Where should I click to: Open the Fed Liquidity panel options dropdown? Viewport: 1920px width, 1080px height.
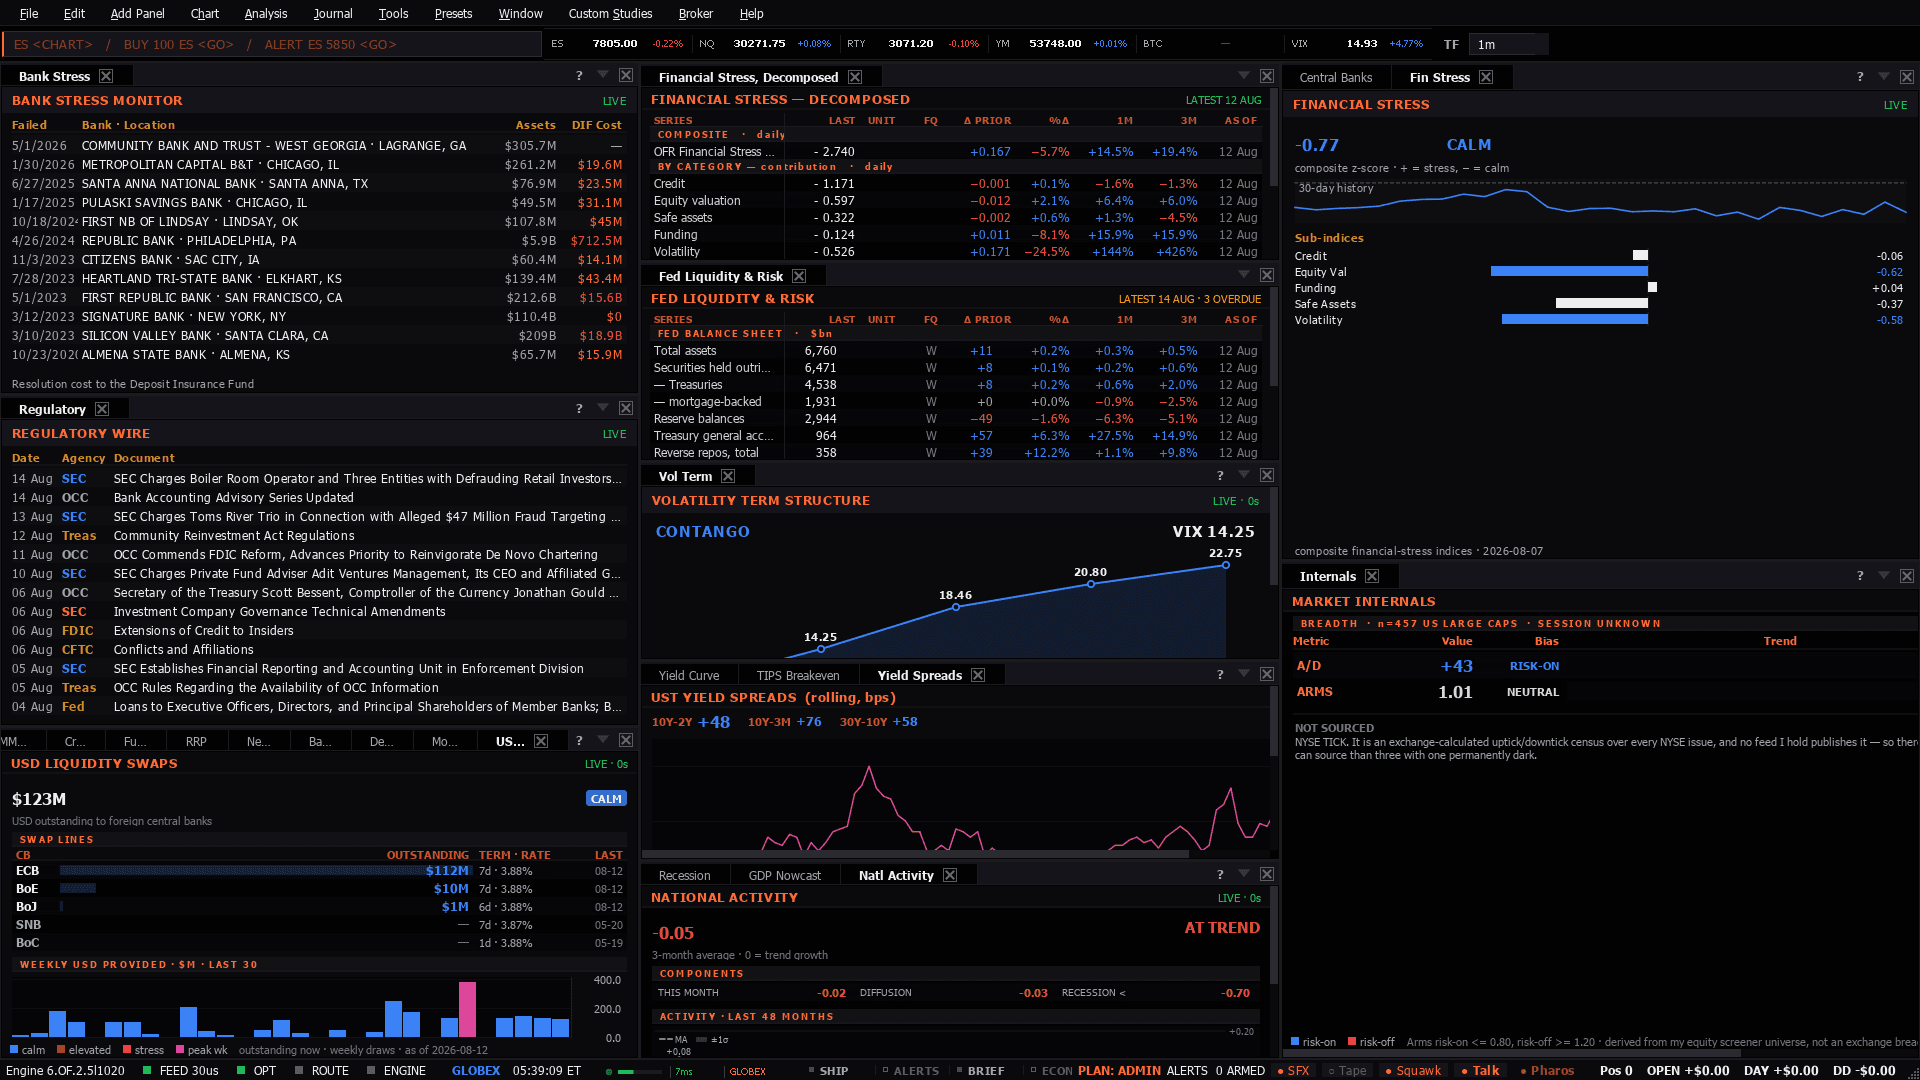tap(1244, 275)
